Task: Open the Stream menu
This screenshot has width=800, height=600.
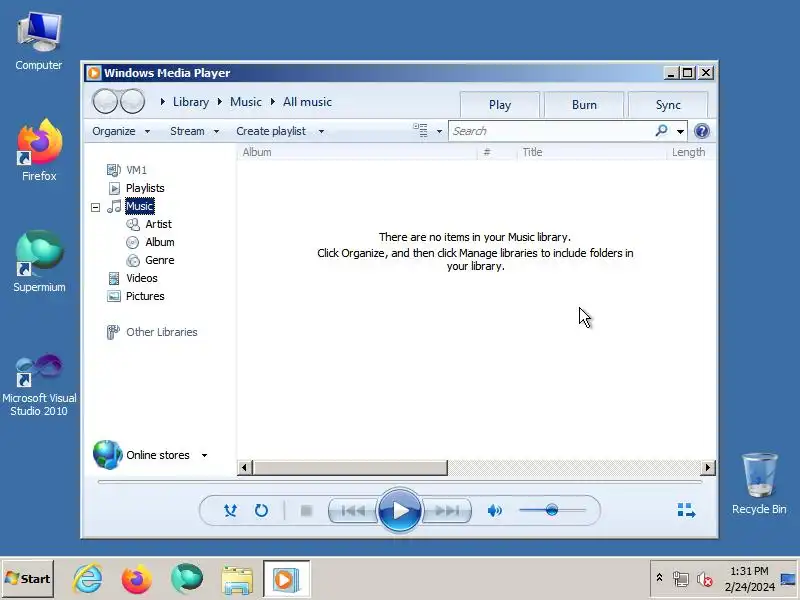Action: click(x=194, y=131)
